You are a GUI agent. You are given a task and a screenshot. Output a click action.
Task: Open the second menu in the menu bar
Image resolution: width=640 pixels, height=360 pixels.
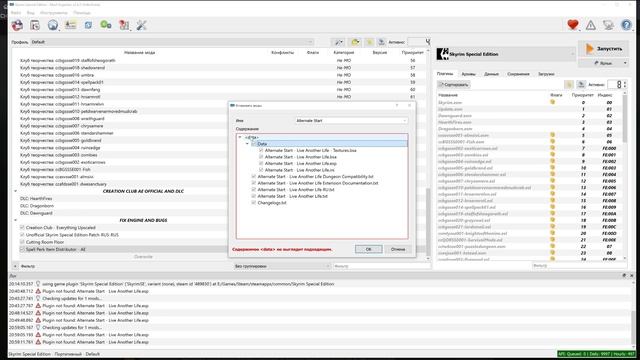31,13
